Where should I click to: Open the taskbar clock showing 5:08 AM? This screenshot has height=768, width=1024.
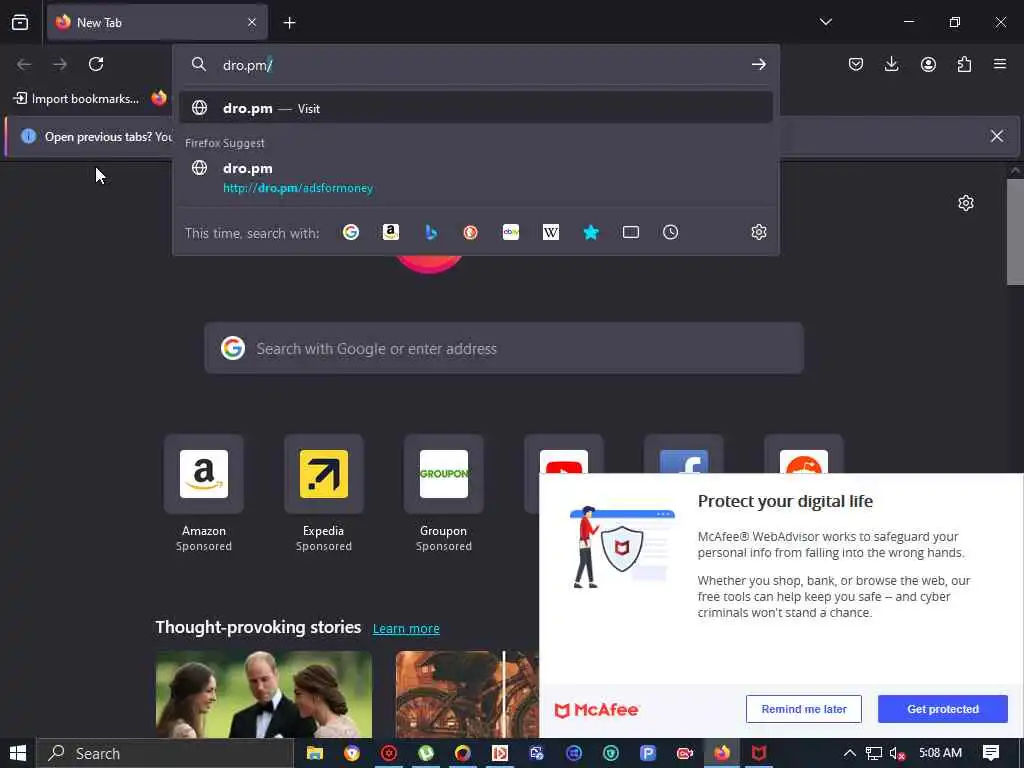940,753
